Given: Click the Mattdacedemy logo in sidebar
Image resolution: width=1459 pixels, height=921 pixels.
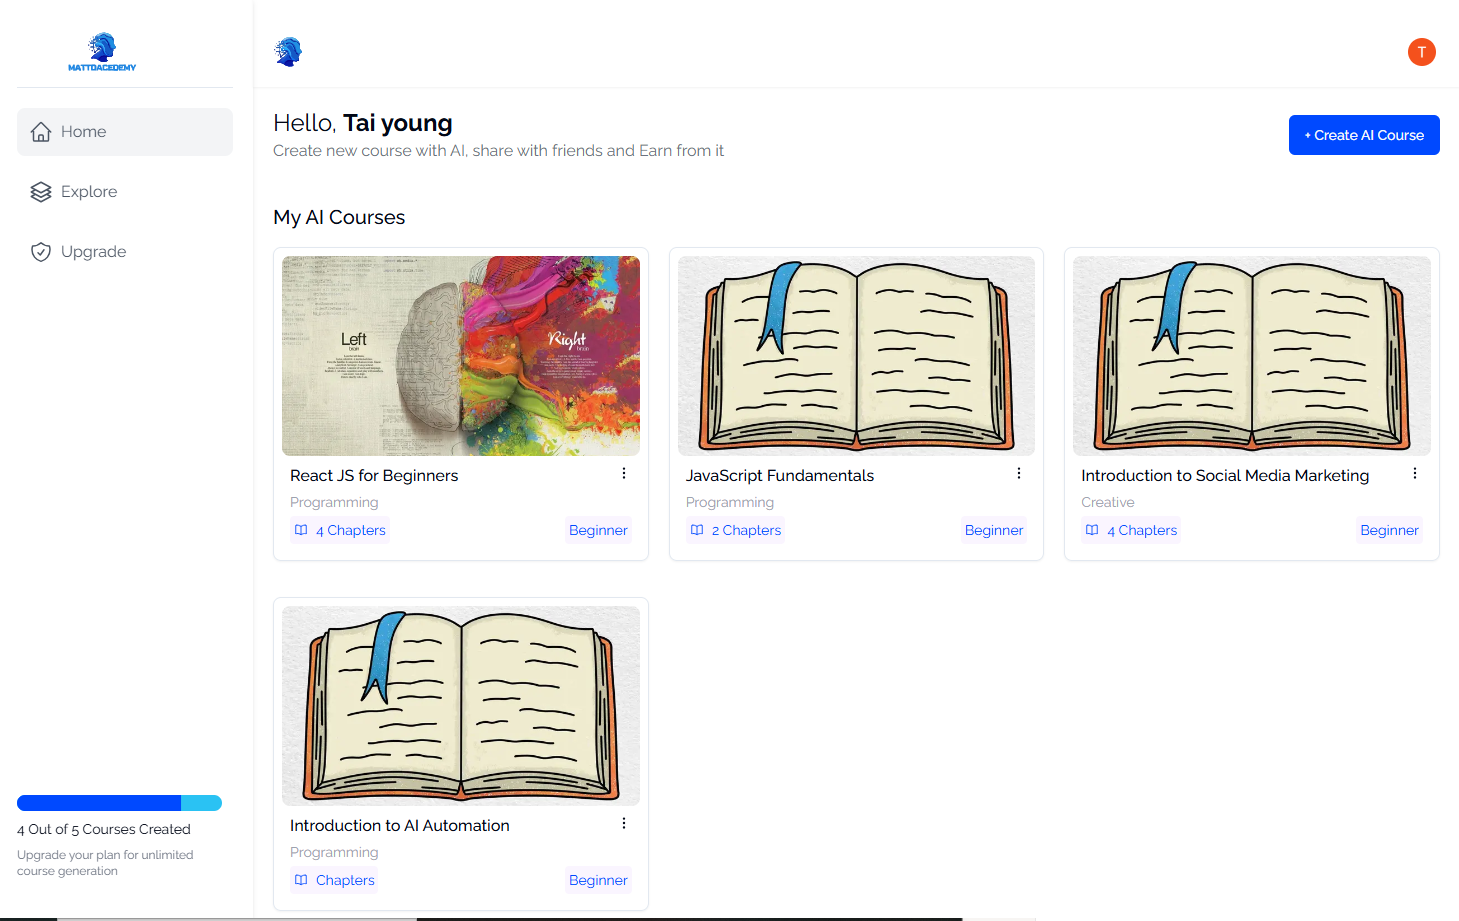Looking at the screenshot, I should click(102, 52).
